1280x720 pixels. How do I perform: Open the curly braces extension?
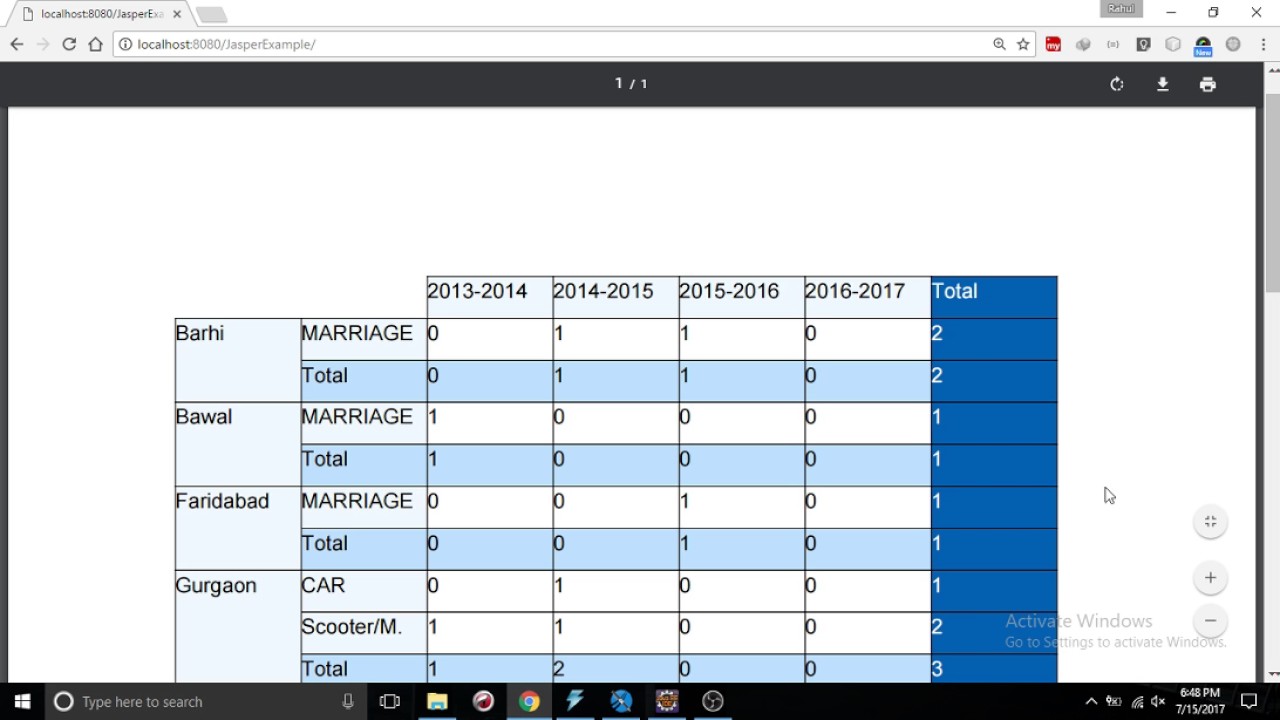click(x=1113, y=44)
